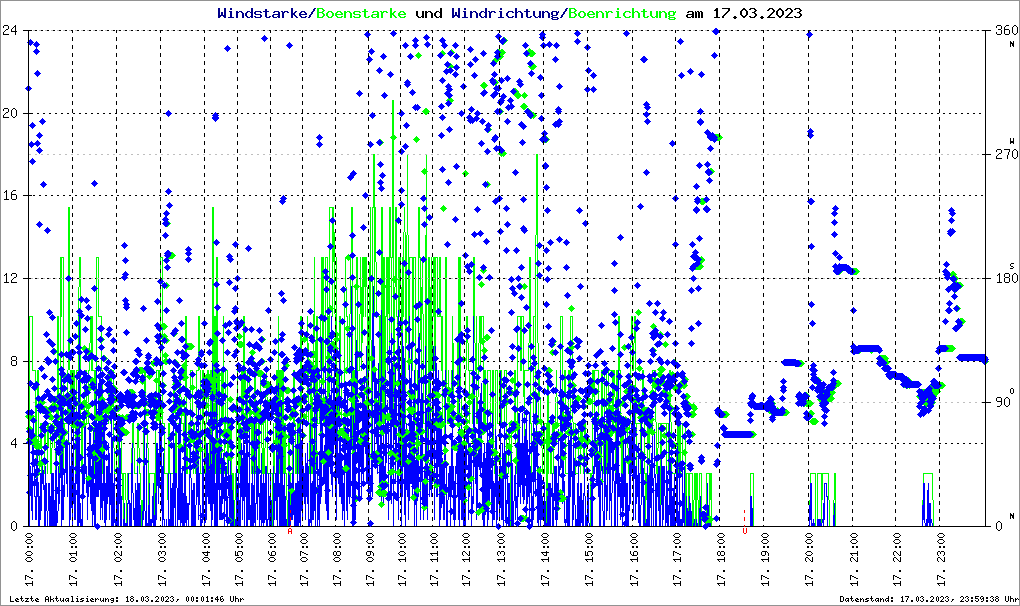Viewport: 1020px width, 606px height.
Task: Click the '17. 06:00' time label
Action: (x=272, y=559)
